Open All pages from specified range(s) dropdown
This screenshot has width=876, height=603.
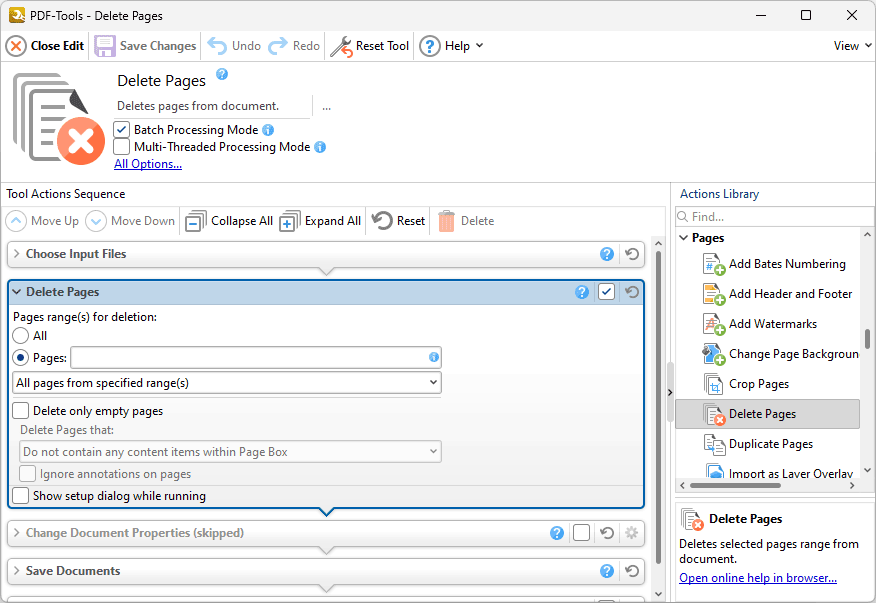tap(227, 383)
